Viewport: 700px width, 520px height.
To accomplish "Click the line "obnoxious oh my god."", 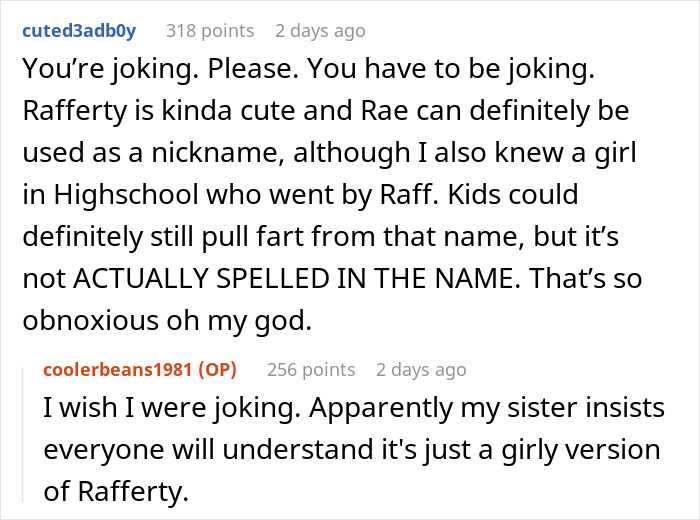I will [167, 321].
